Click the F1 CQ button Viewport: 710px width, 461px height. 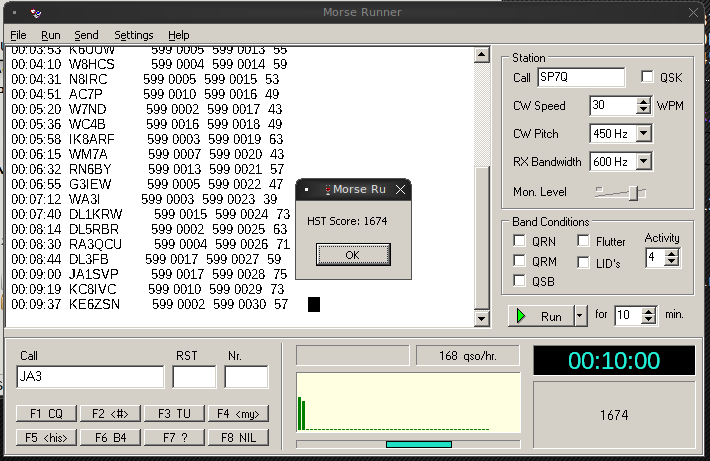pyautogui.click(x=47, y=413)
